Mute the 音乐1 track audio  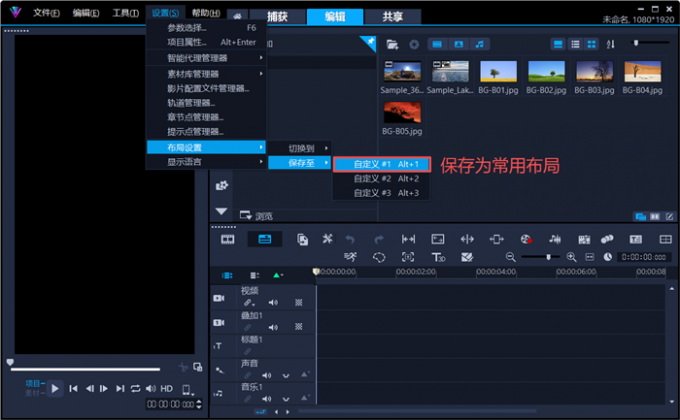[x=267, y=399]
